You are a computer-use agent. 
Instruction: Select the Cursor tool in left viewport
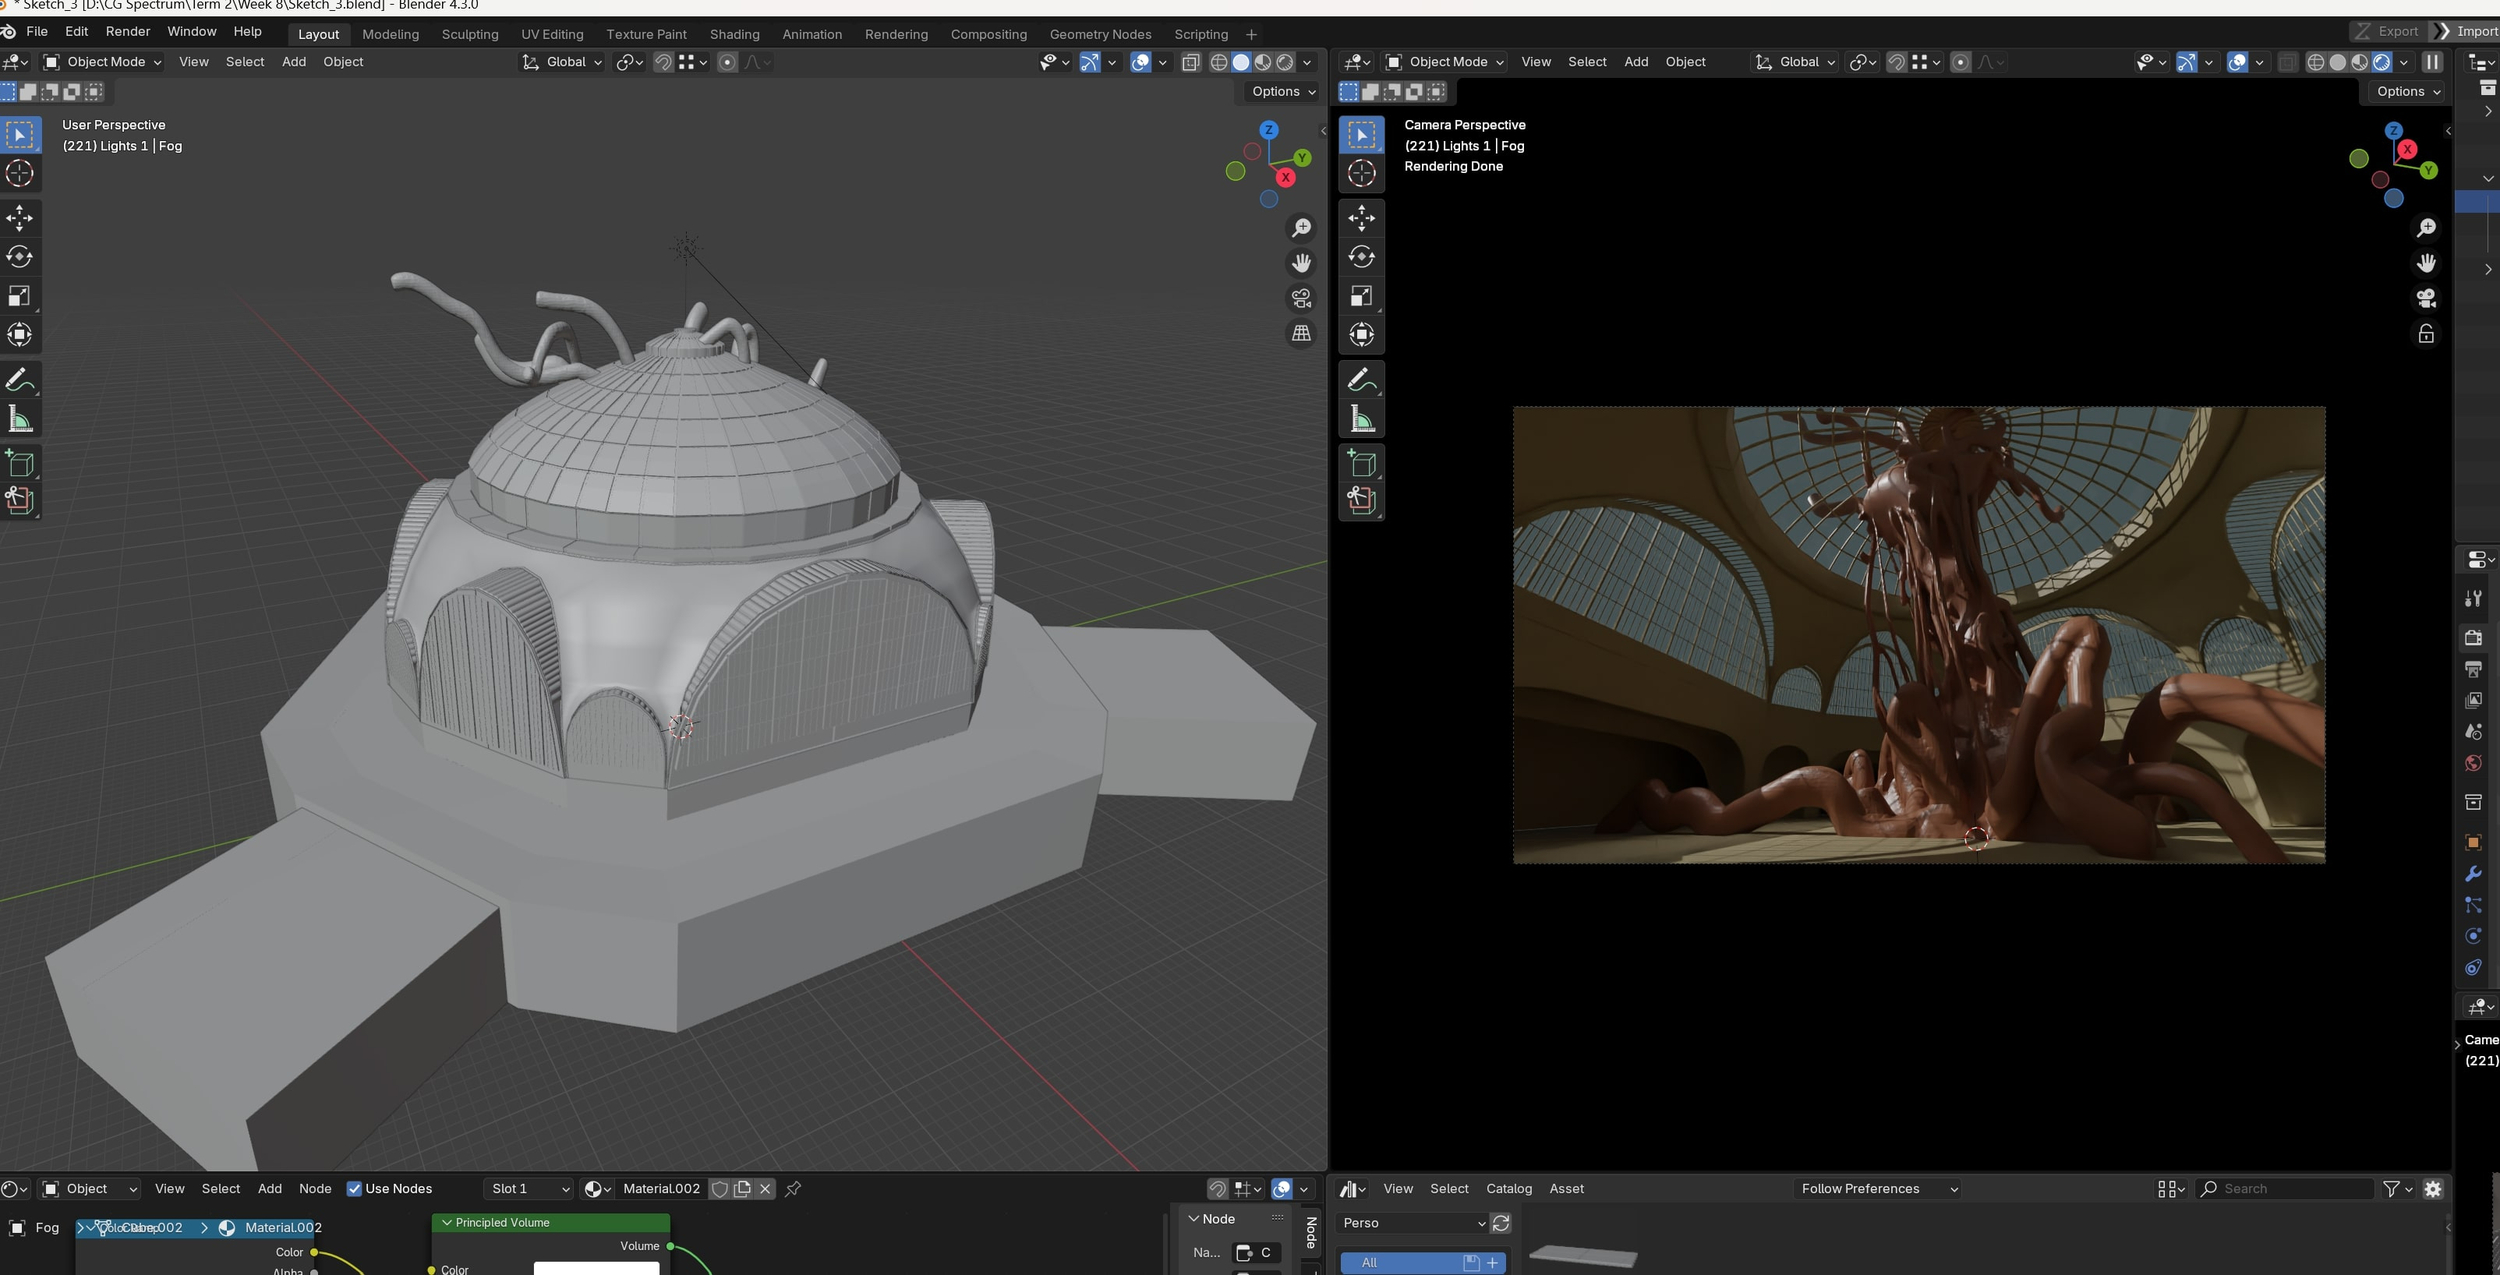(x=20, y=174)
